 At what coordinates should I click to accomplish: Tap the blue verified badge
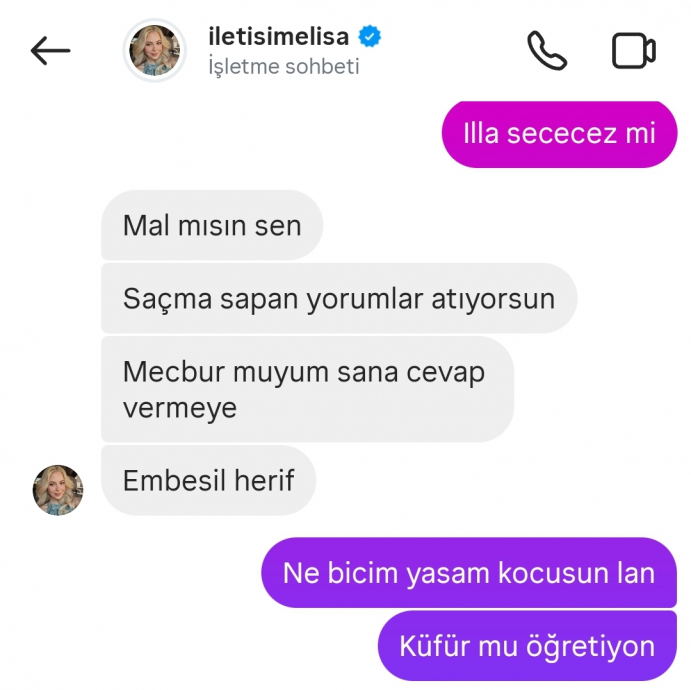369,36
